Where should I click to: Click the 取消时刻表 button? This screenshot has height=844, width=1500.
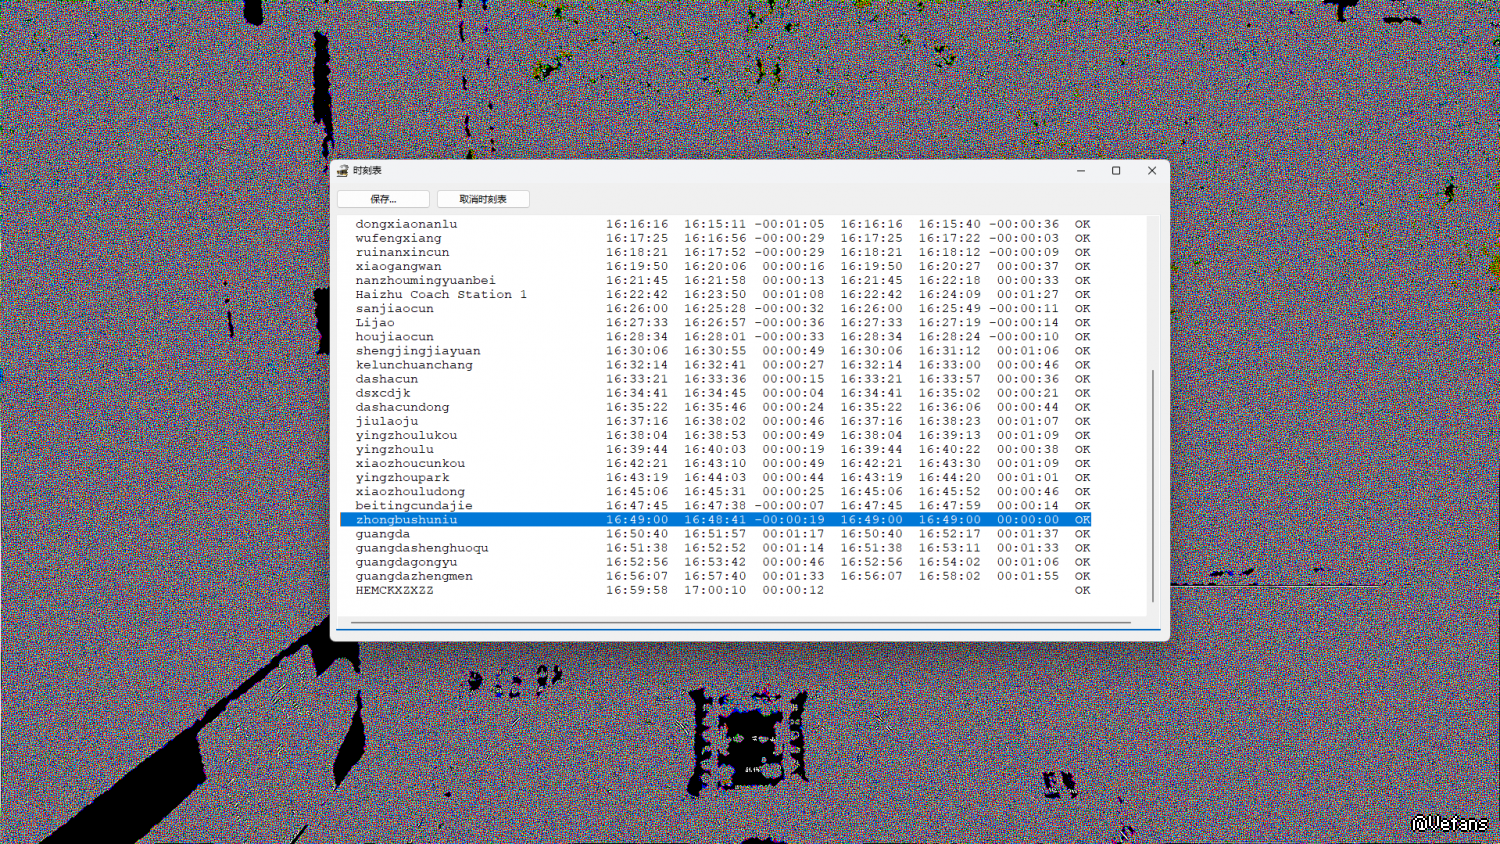[x=483, y=199]
